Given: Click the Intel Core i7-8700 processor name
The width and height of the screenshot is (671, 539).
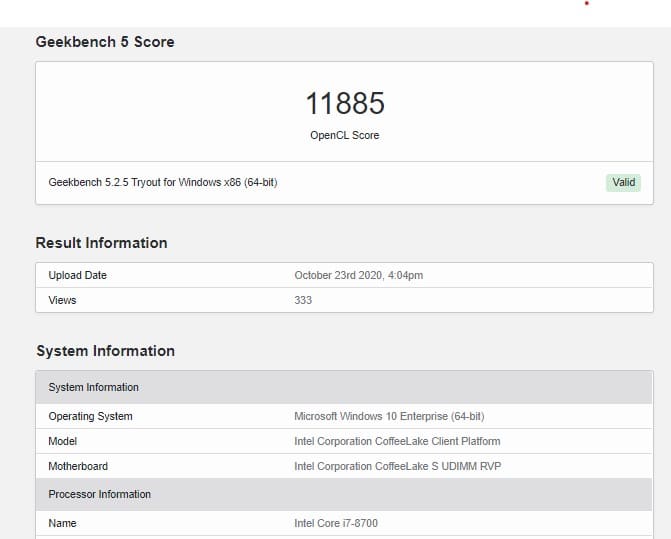Looking at the screenshot, I should click(x=336, y=524).
